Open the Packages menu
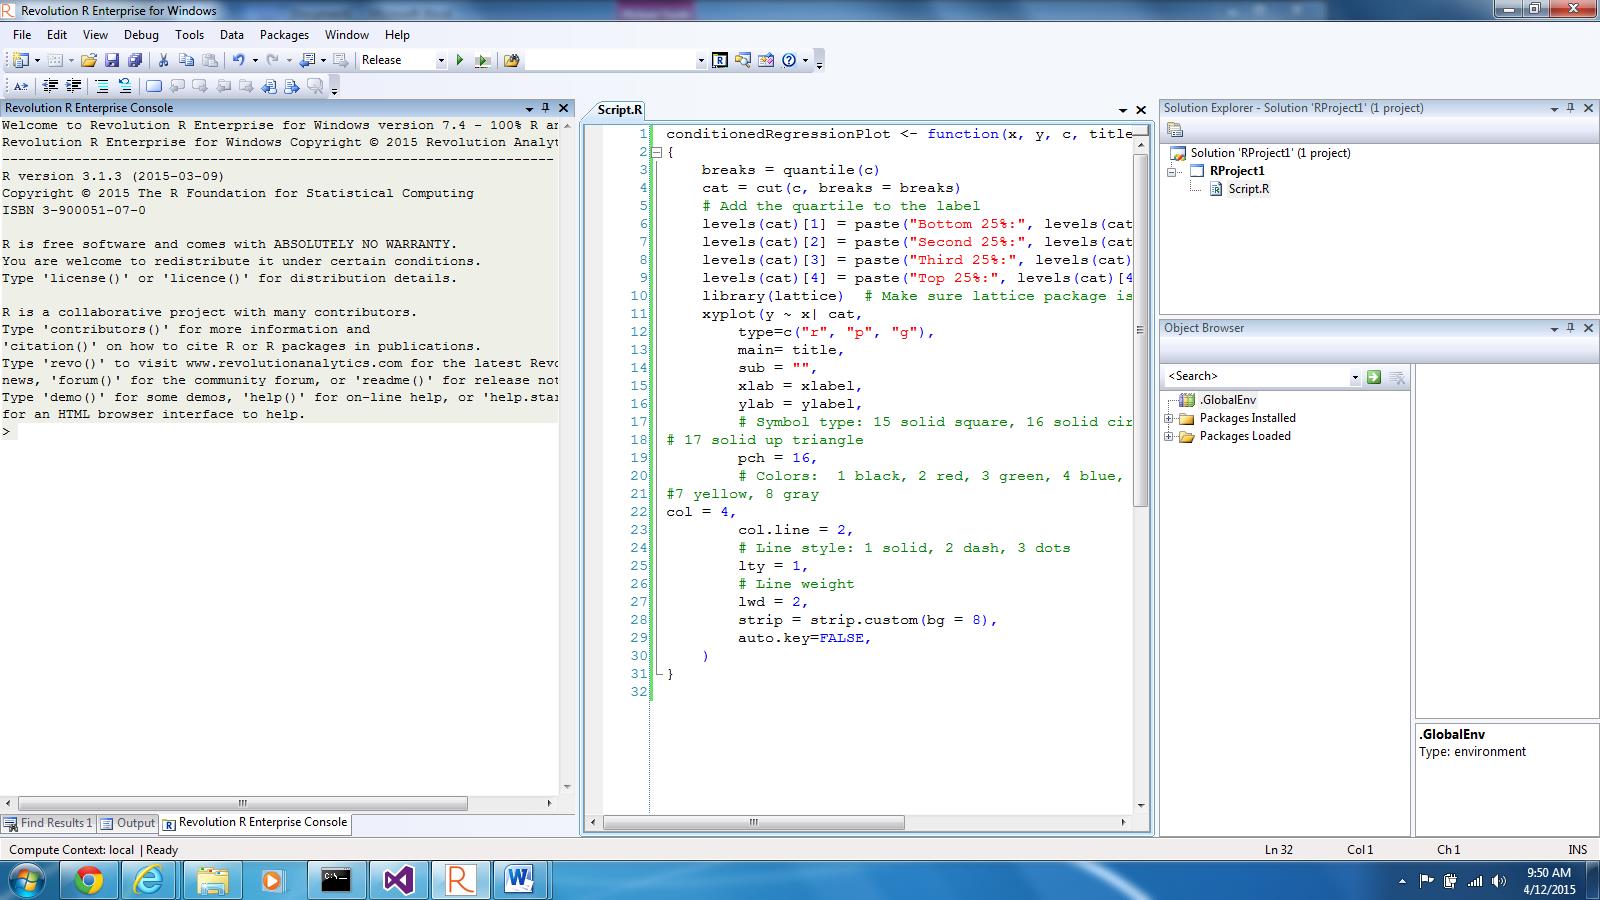The height and width of the screenshot is (900, 1600). coord(284,34)
